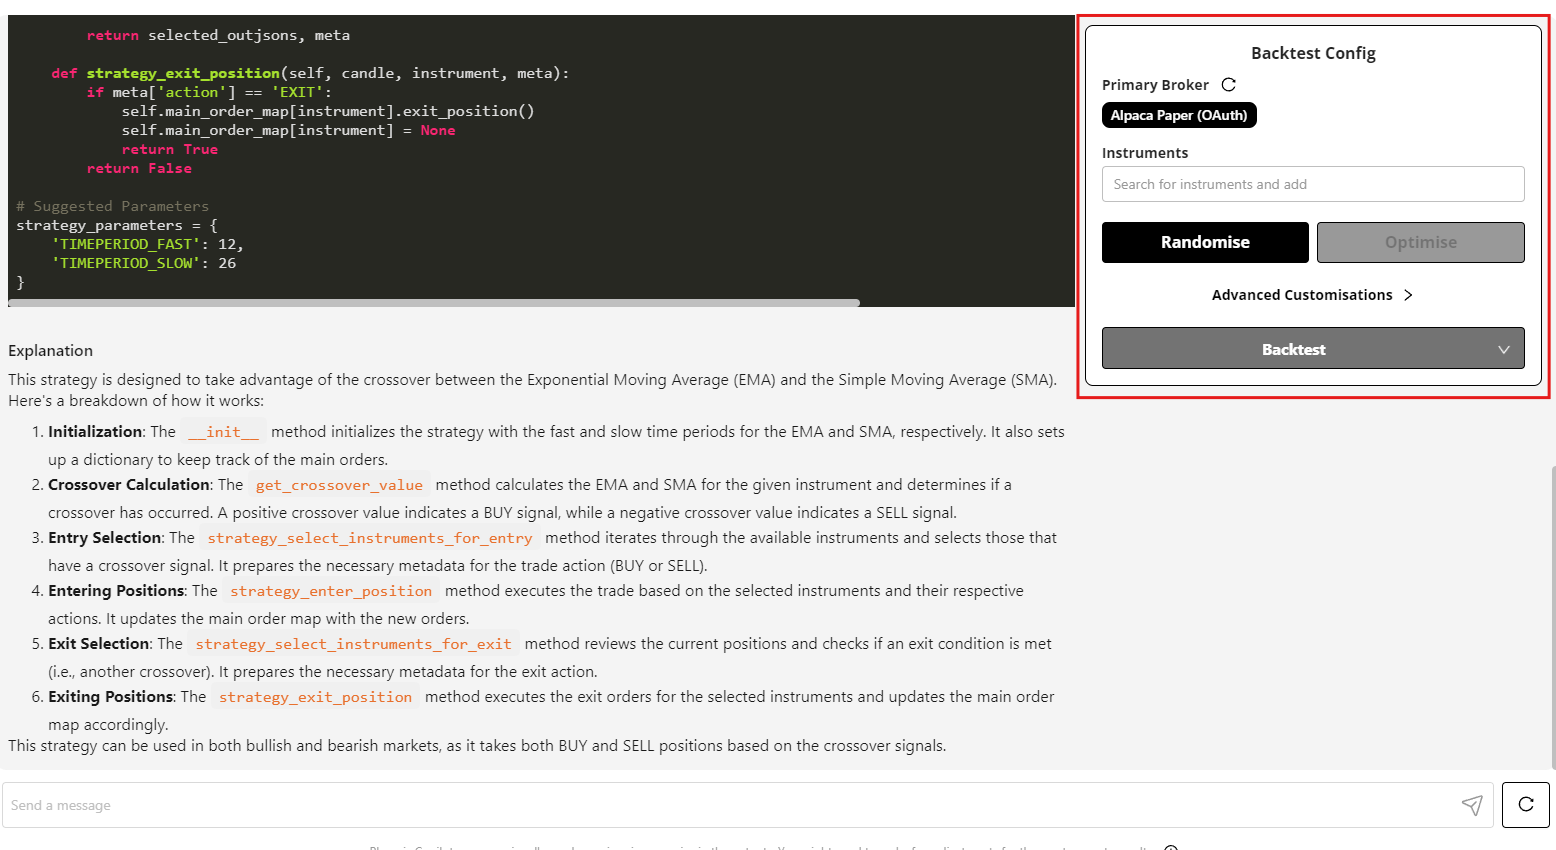Click the regenerate button beside the message box
Image resolution: width=1556 pixels, height=850 pixels.
(1525, 805)
